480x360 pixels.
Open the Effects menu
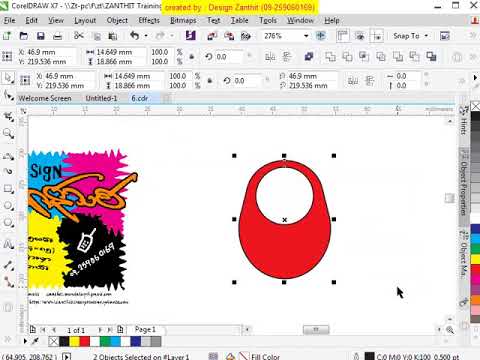[149, 20]
